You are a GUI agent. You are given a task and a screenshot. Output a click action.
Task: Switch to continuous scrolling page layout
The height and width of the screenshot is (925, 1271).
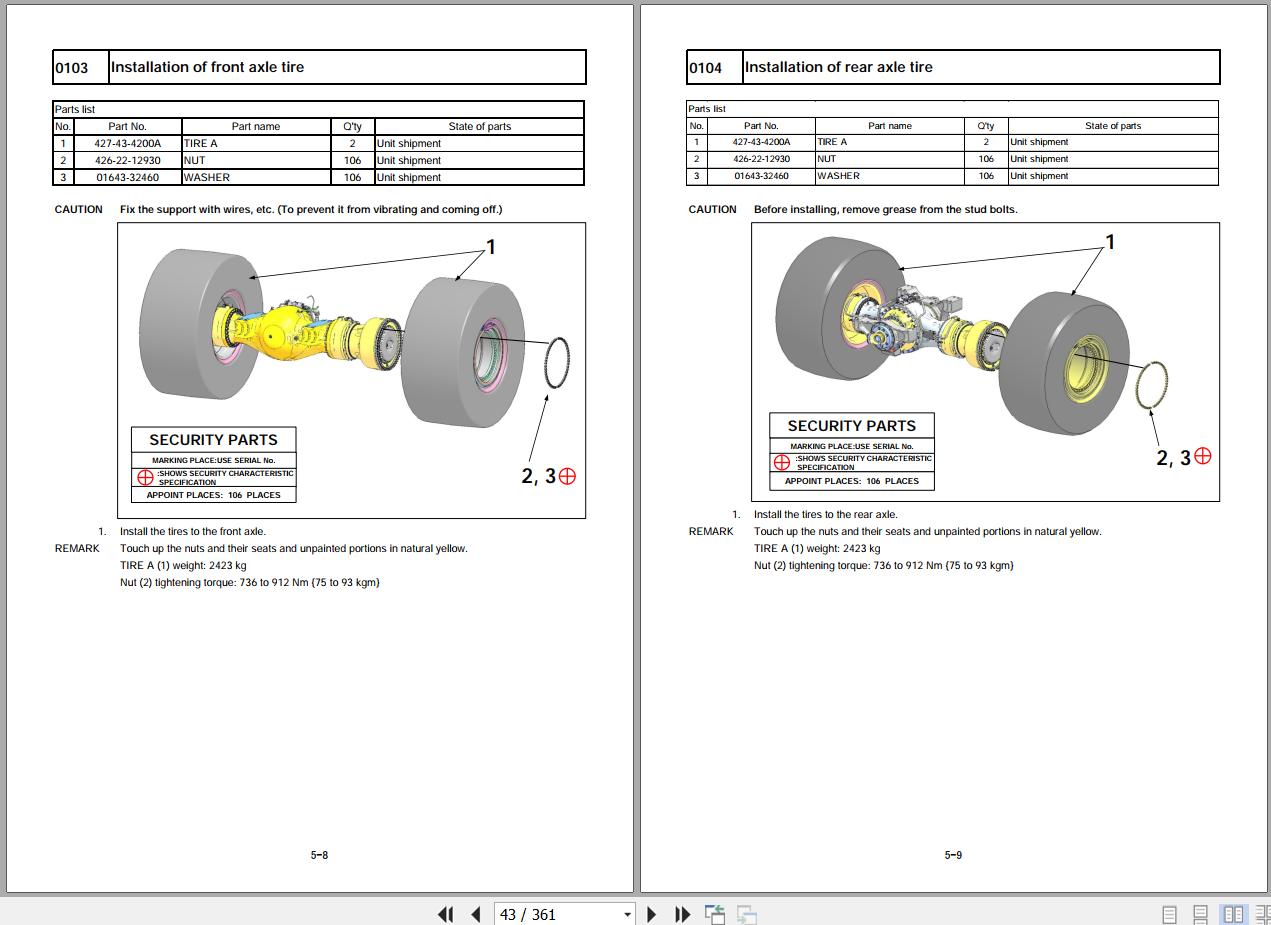tap(1201, 914)
